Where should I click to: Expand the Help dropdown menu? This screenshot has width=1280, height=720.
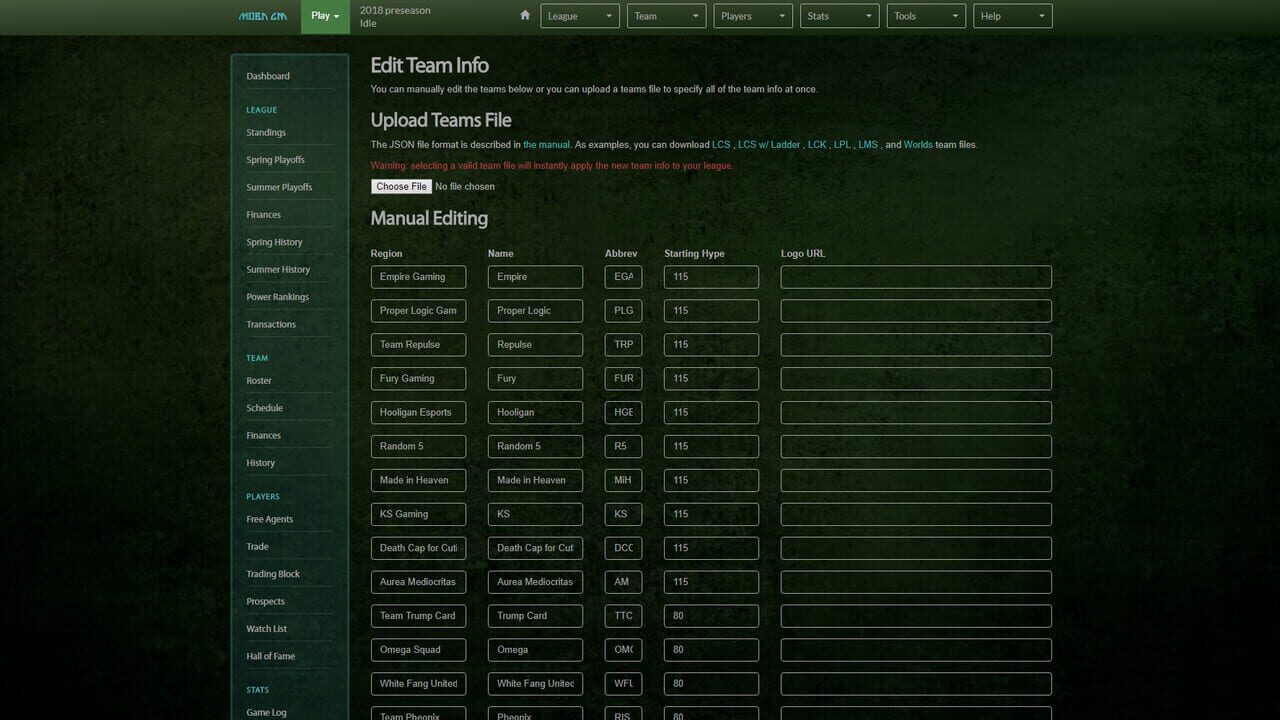tap(1013, 16)
